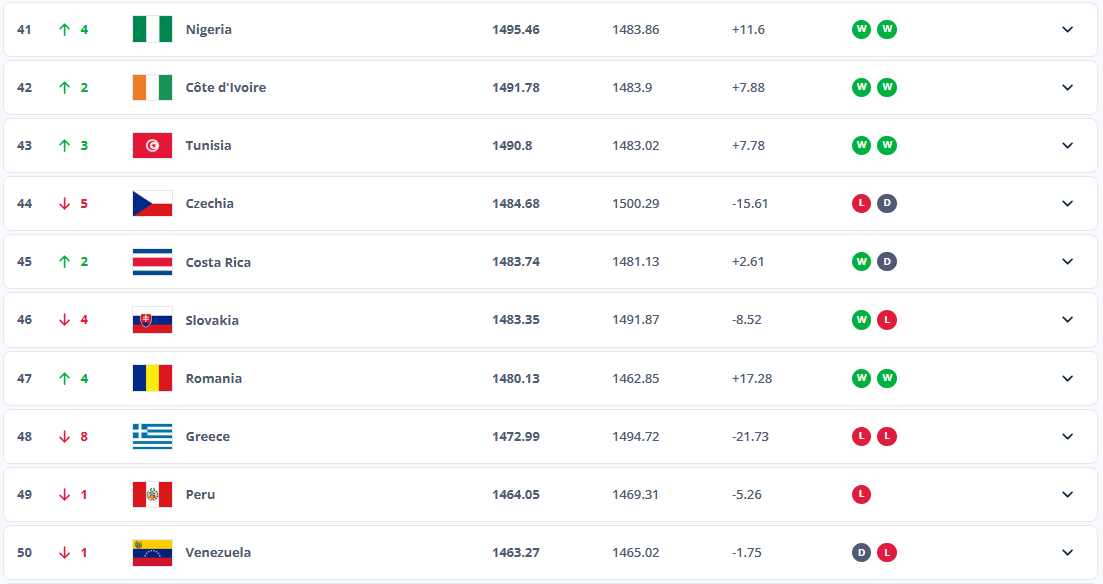The width and height of the screenshot is (1103, 584).
Task: Open the Romania team link
Action: tap(213, 378)
